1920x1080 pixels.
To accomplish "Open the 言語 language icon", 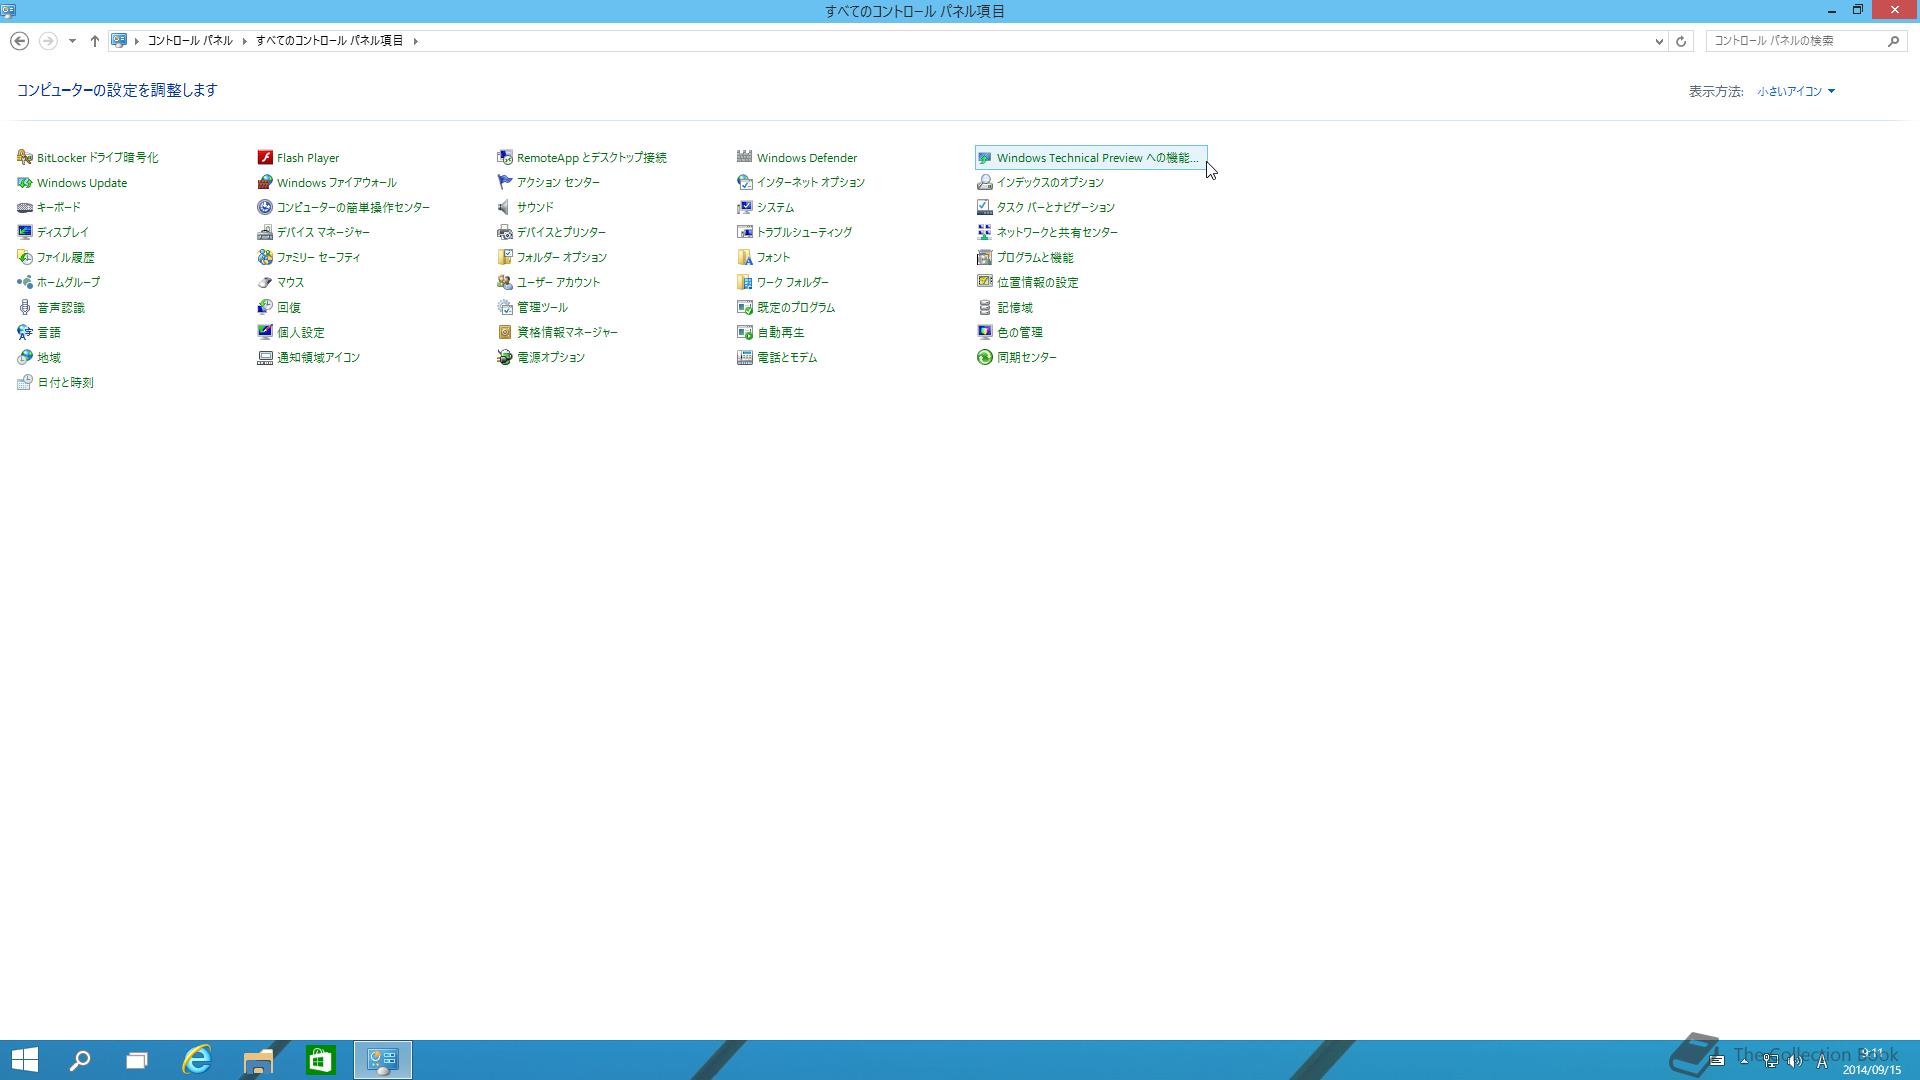I will 25,332.
